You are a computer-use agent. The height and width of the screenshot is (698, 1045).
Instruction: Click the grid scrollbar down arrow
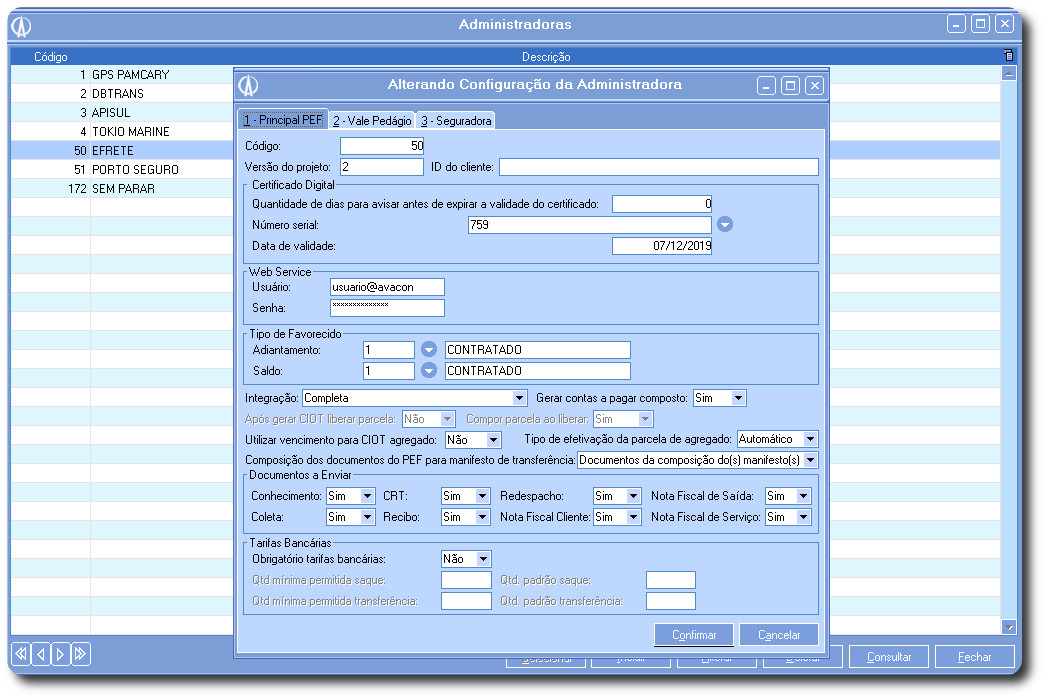click(1008, 627)
